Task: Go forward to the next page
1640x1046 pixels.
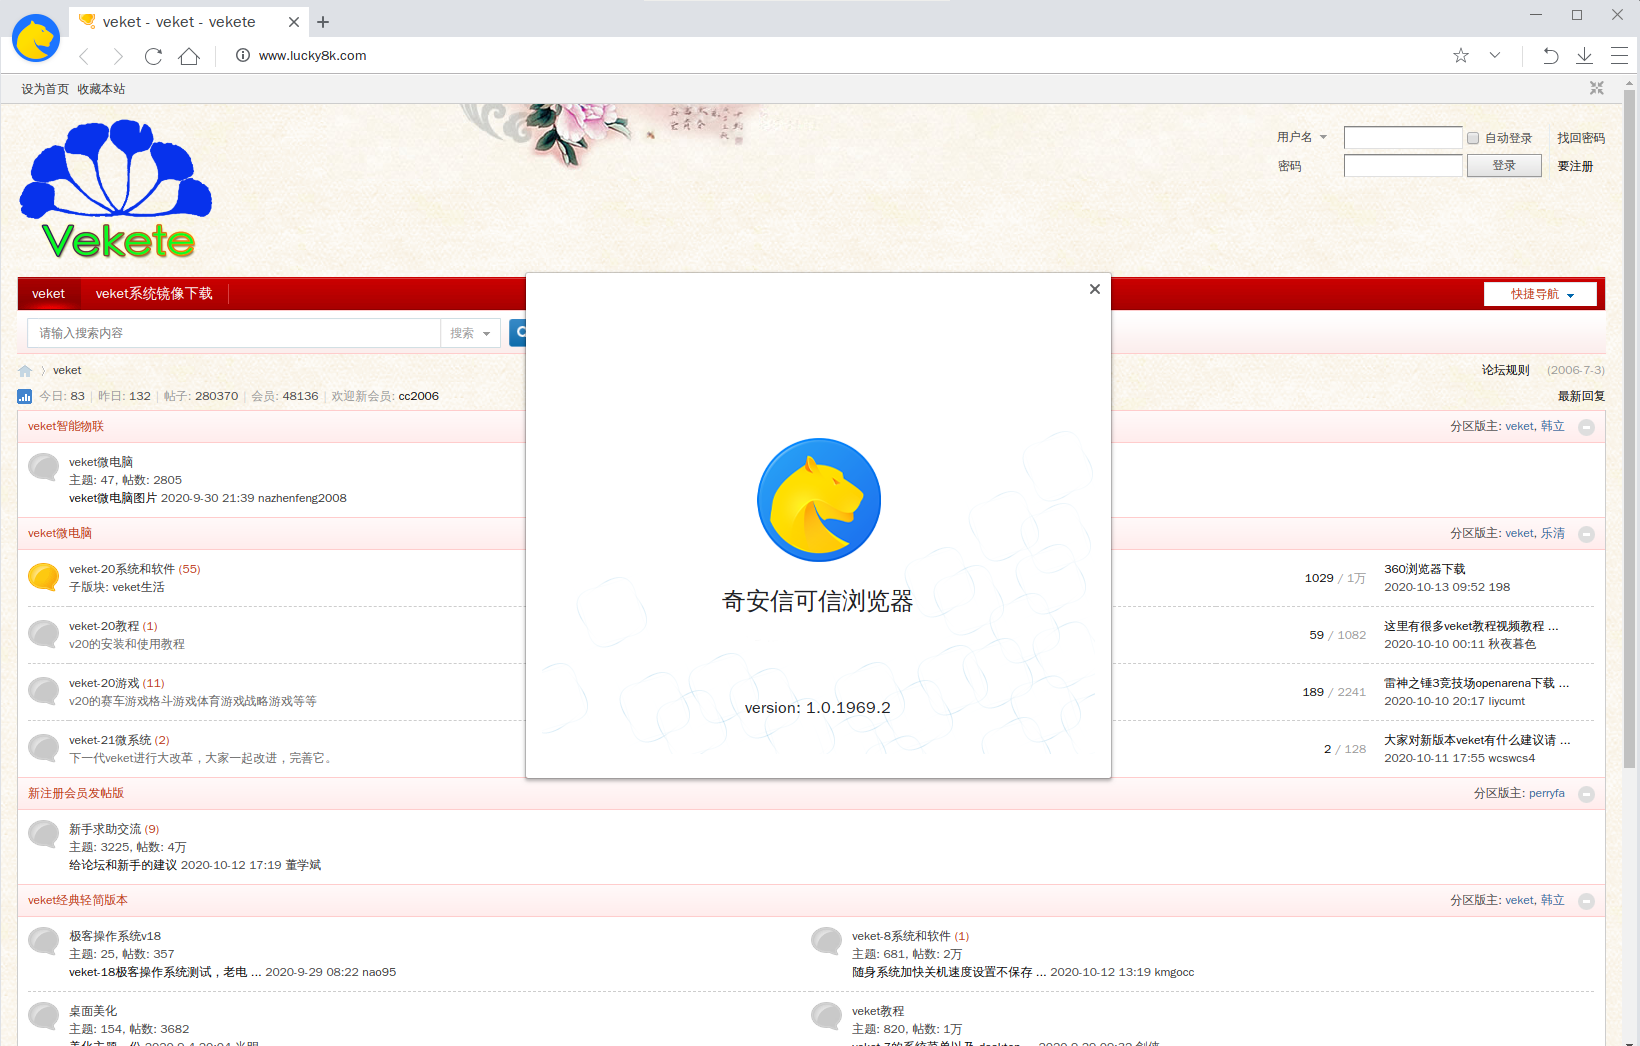Action: (118, 56)
